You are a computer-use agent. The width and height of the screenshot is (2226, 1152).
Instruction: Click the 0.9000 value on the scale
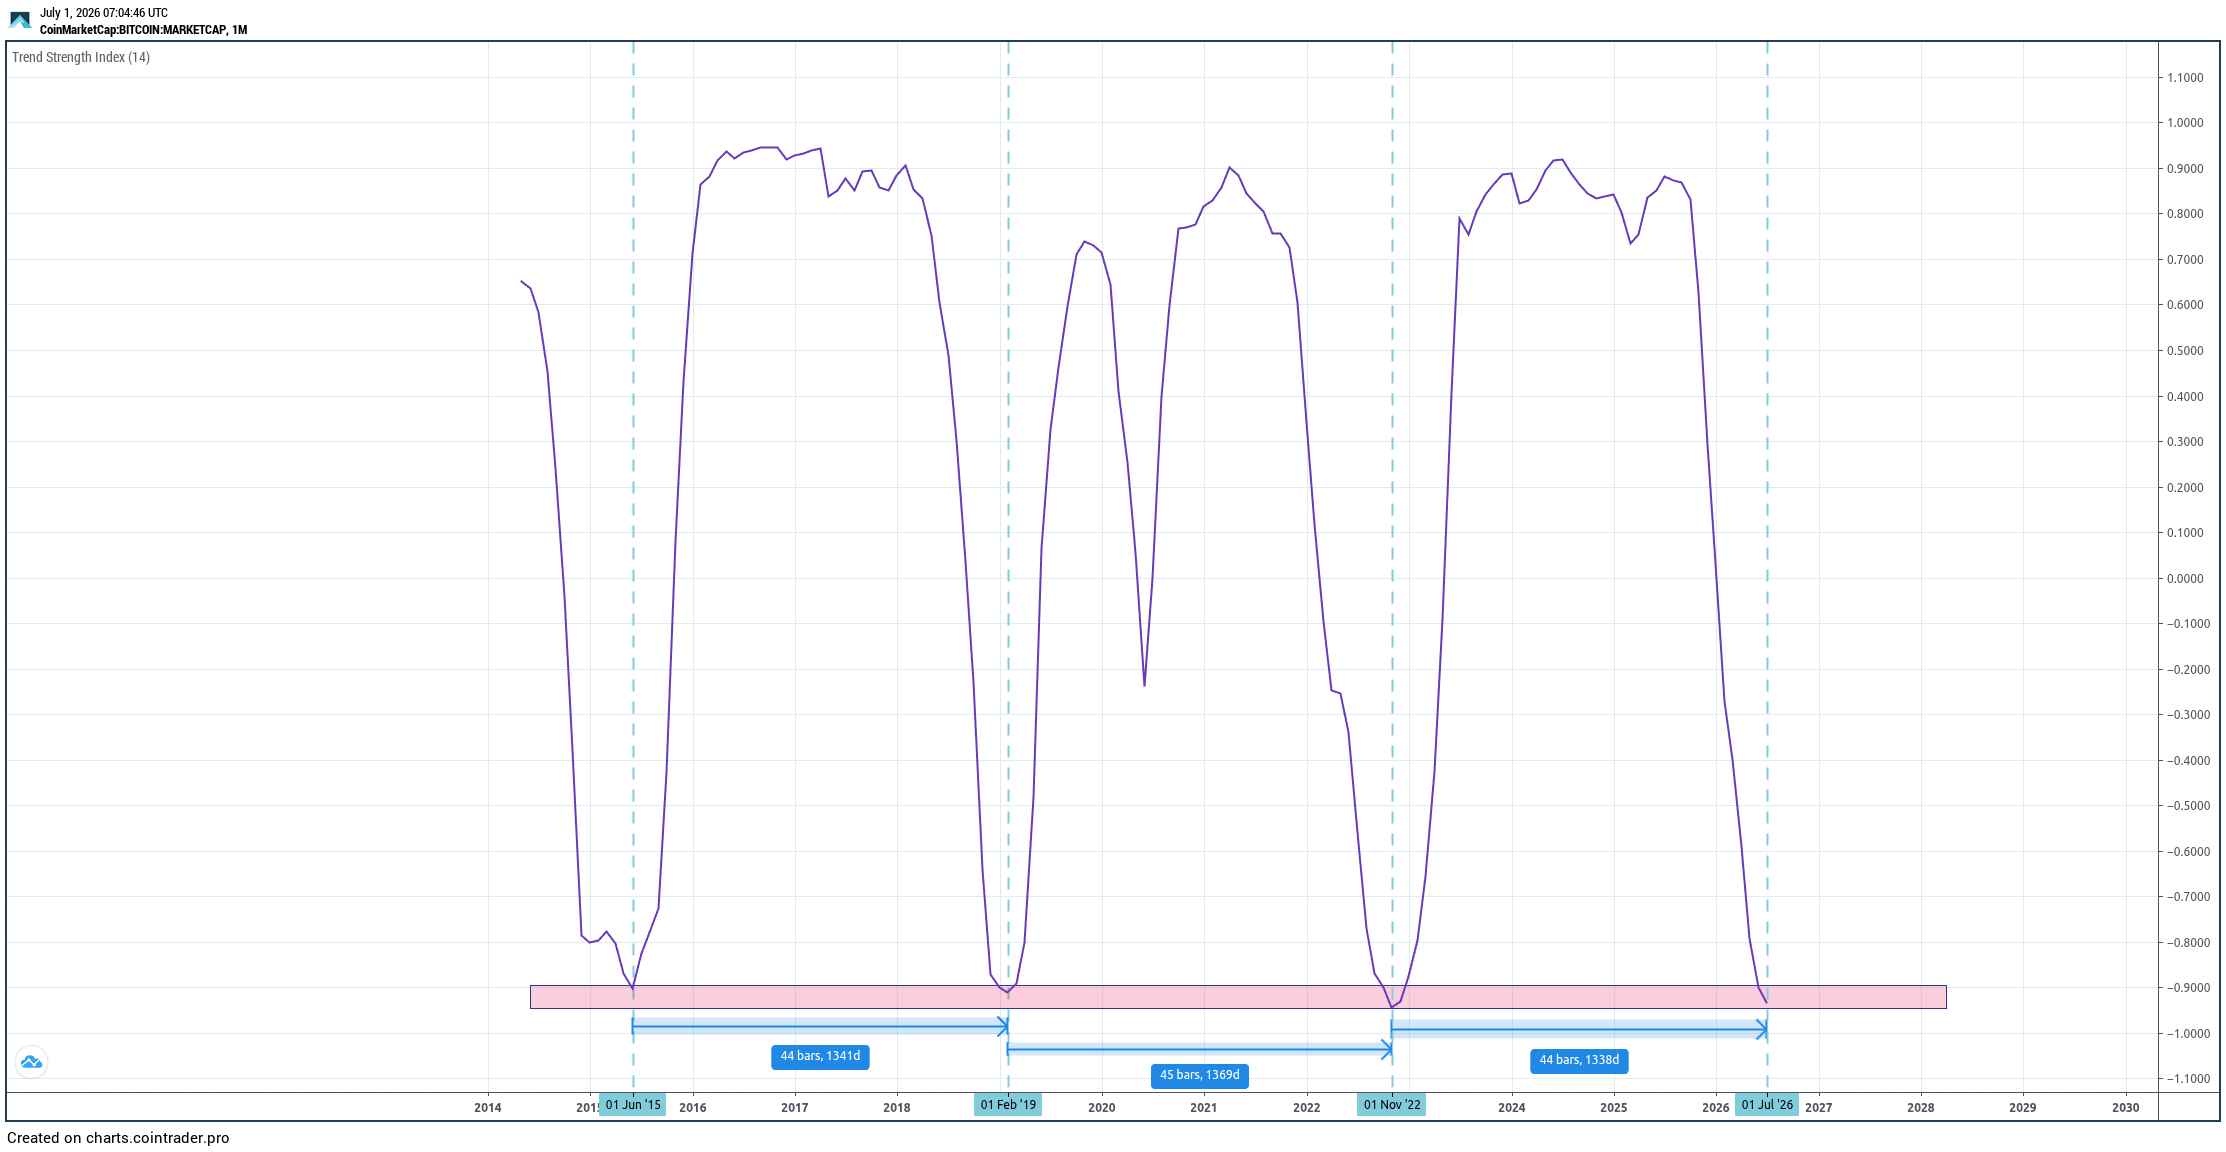pyautogui.click(x=2185, y=169)
